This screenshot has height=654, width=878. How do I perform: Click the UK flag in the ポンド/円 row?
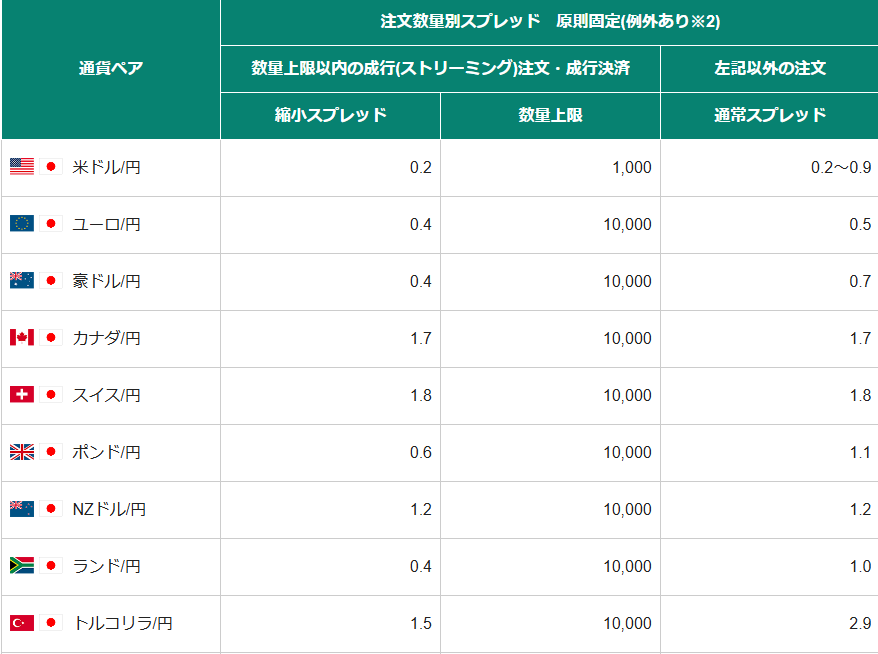22,452
